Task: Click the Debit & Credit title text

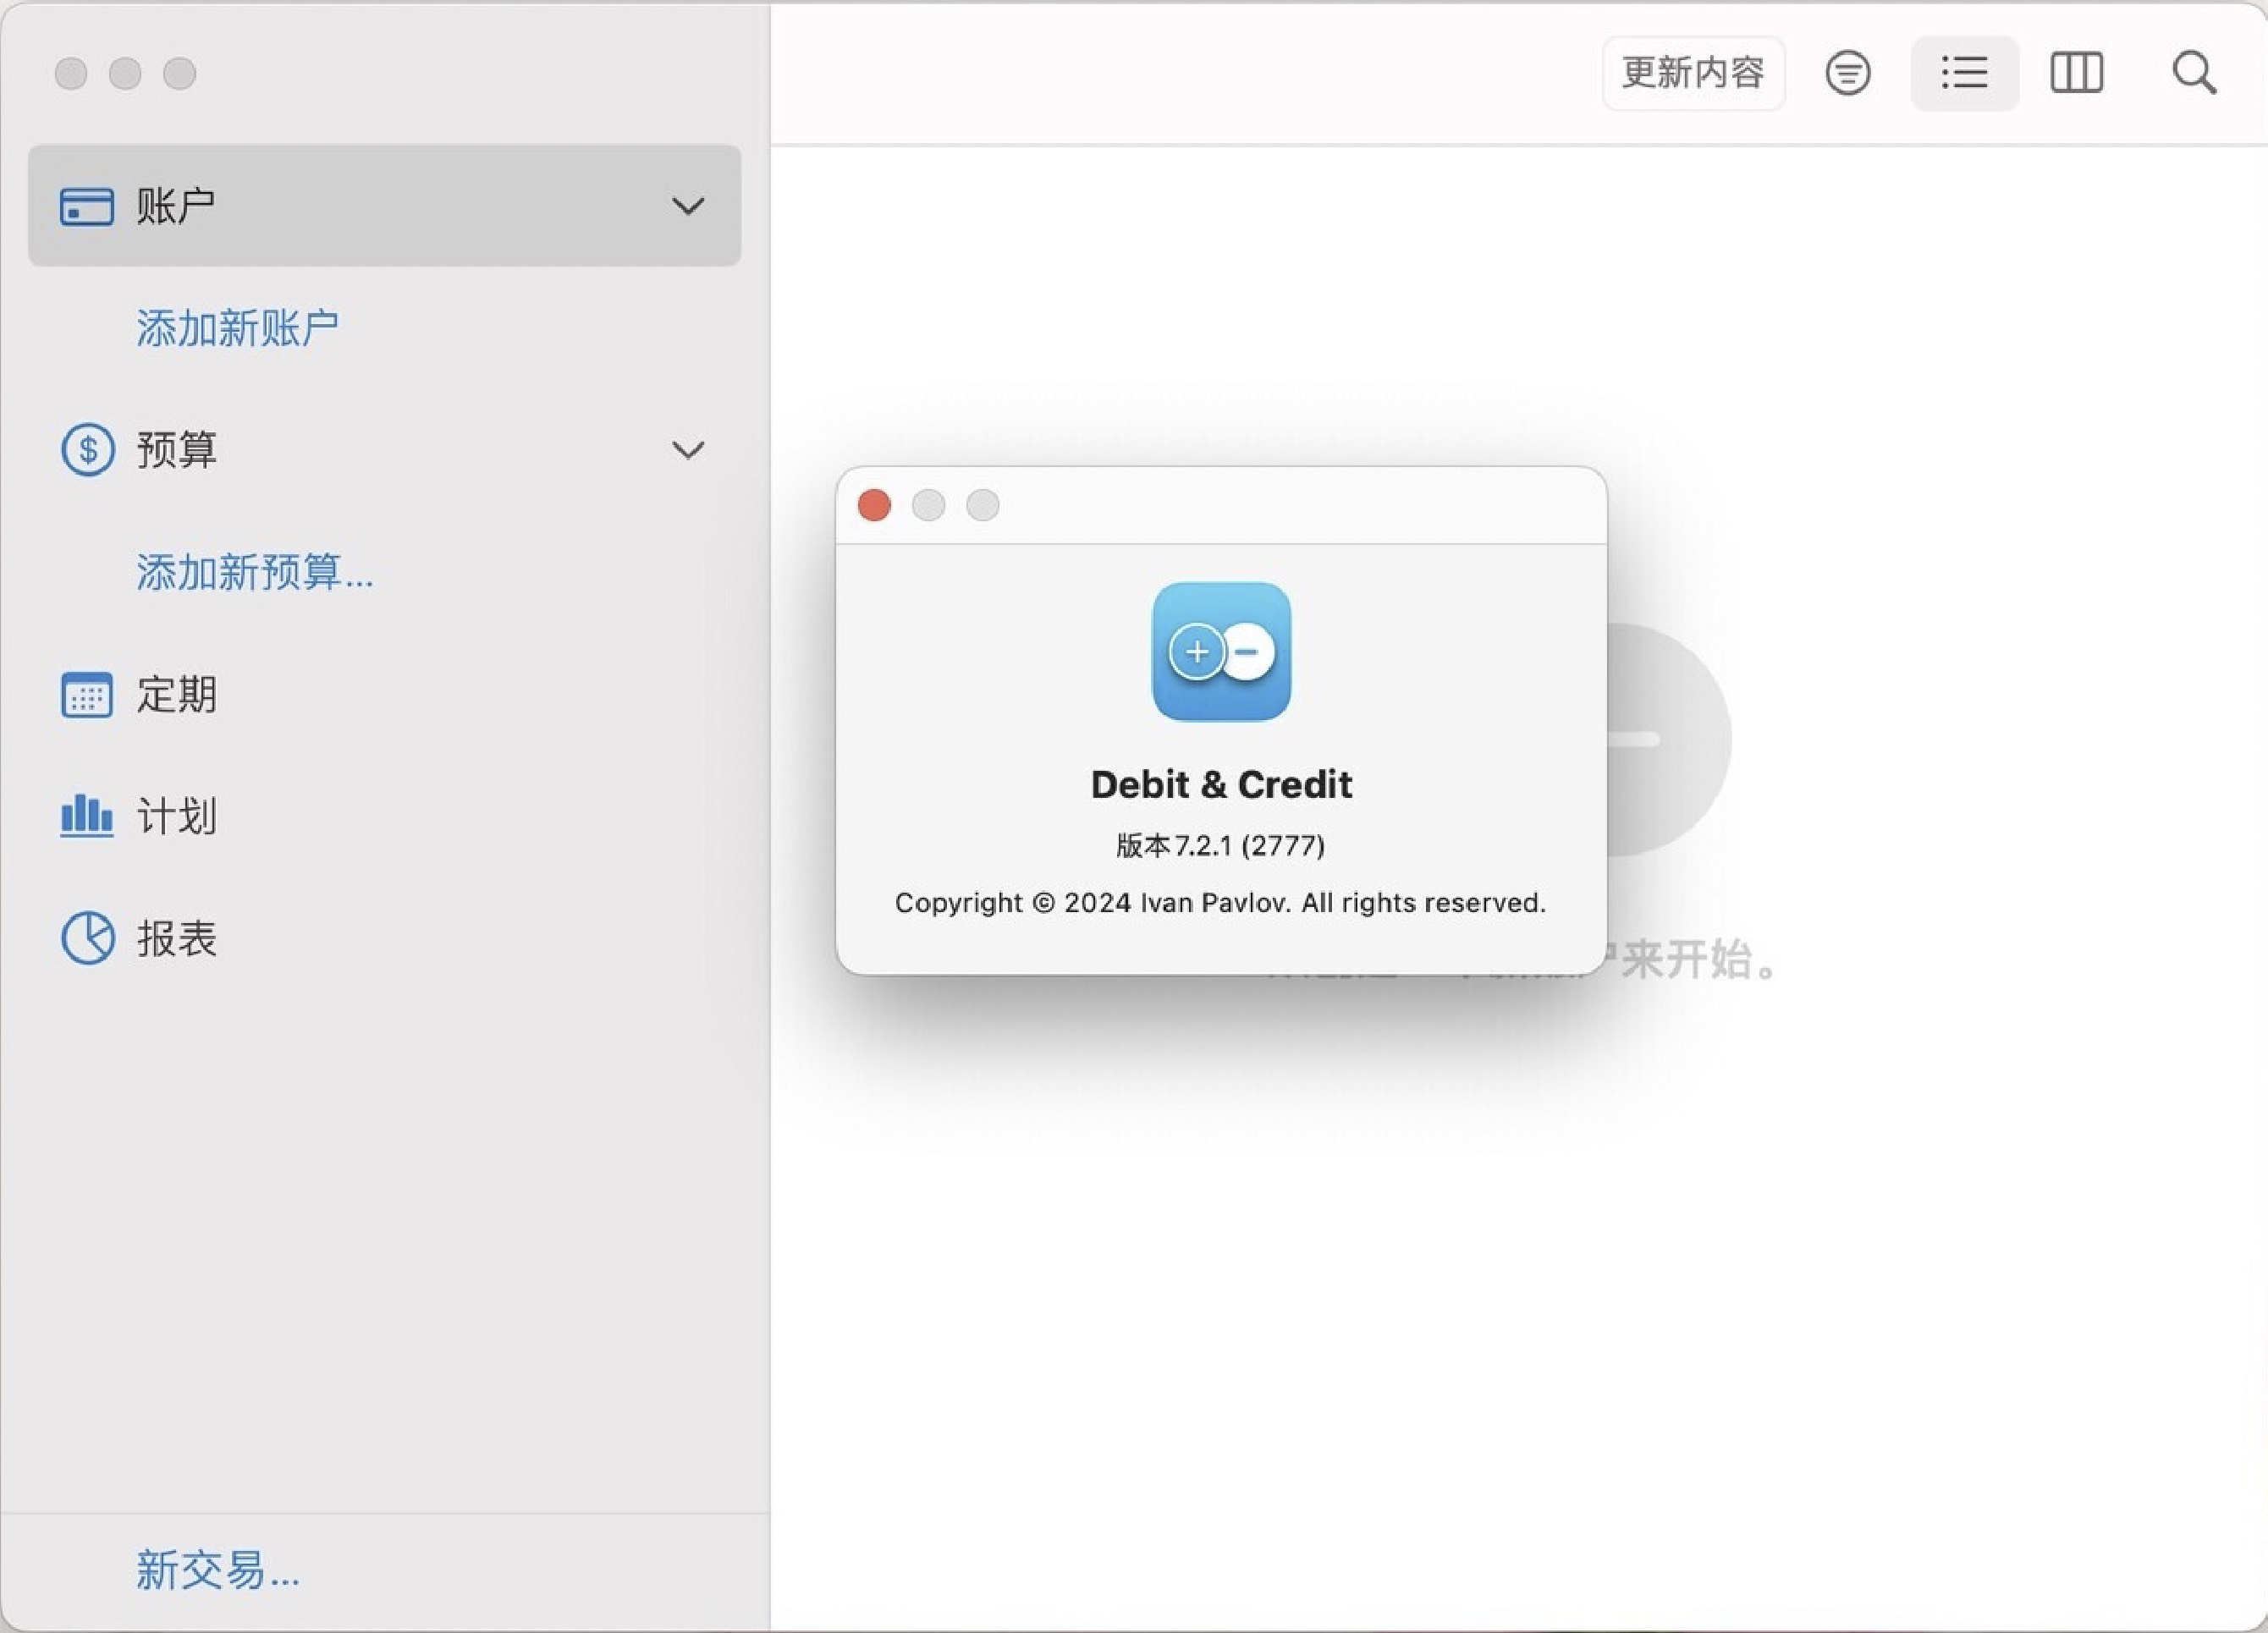Action: 1221,785
